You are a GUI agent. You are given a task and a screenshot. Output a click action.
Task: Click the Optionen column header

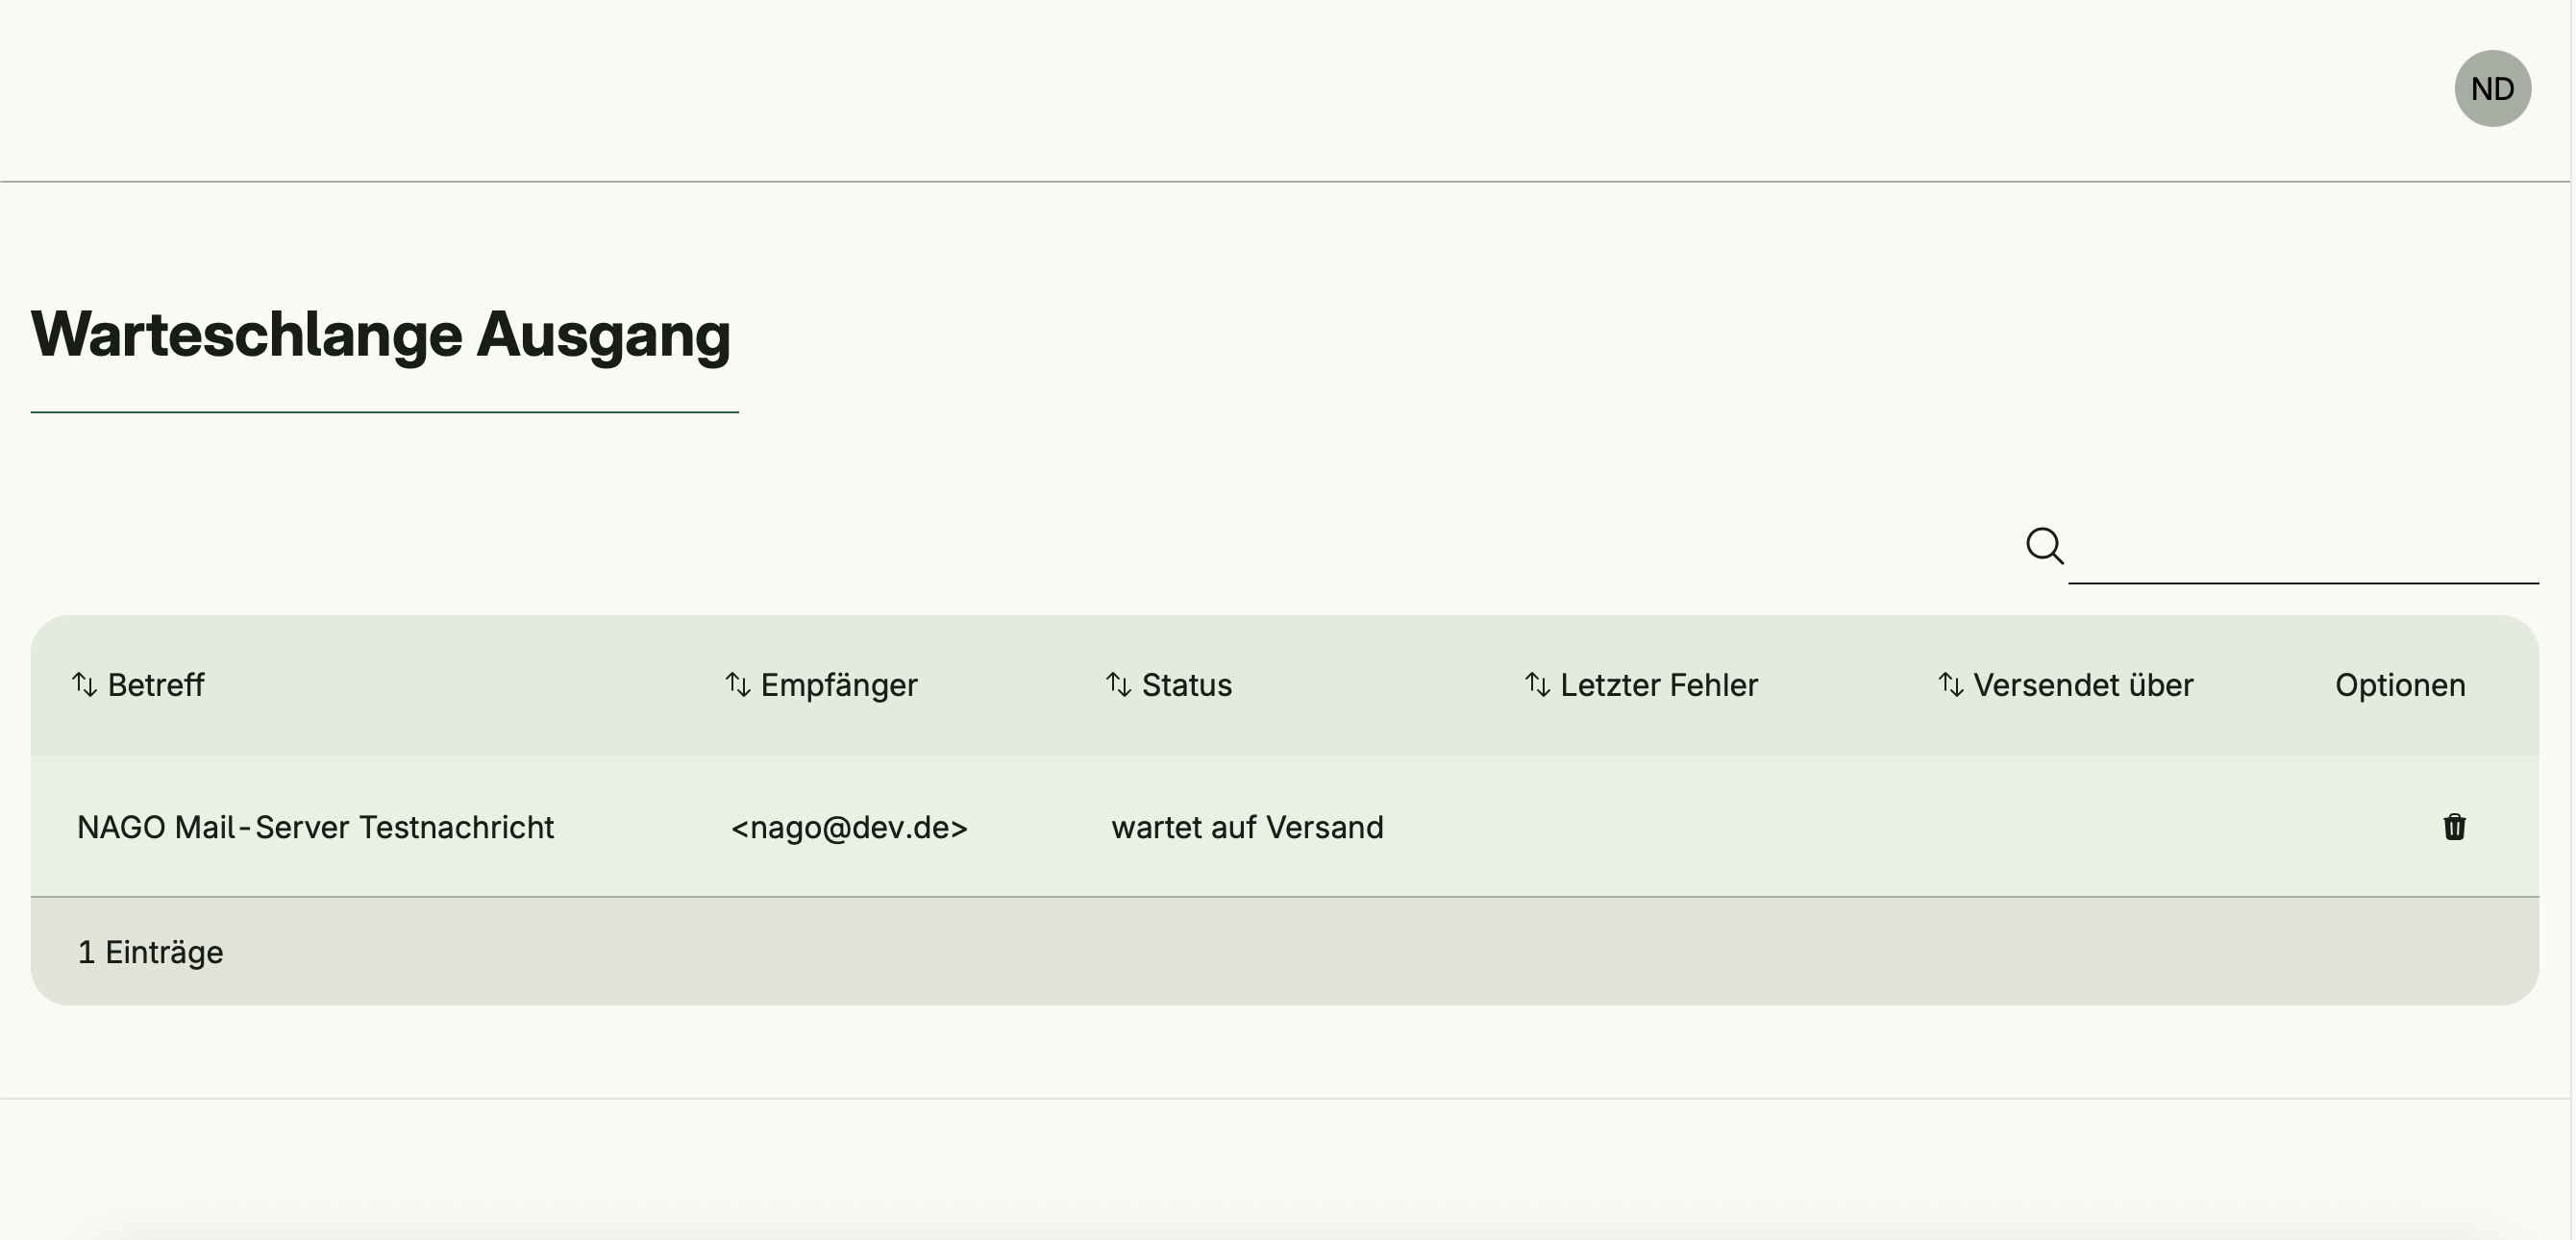coord(2400,685)
